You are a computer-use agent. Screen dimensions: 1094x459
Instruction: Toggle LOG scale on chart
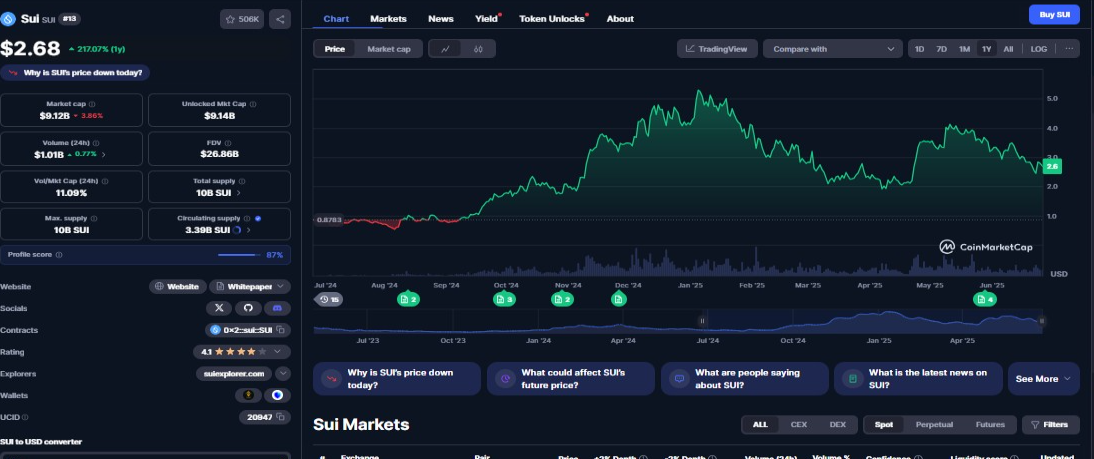1039,49
